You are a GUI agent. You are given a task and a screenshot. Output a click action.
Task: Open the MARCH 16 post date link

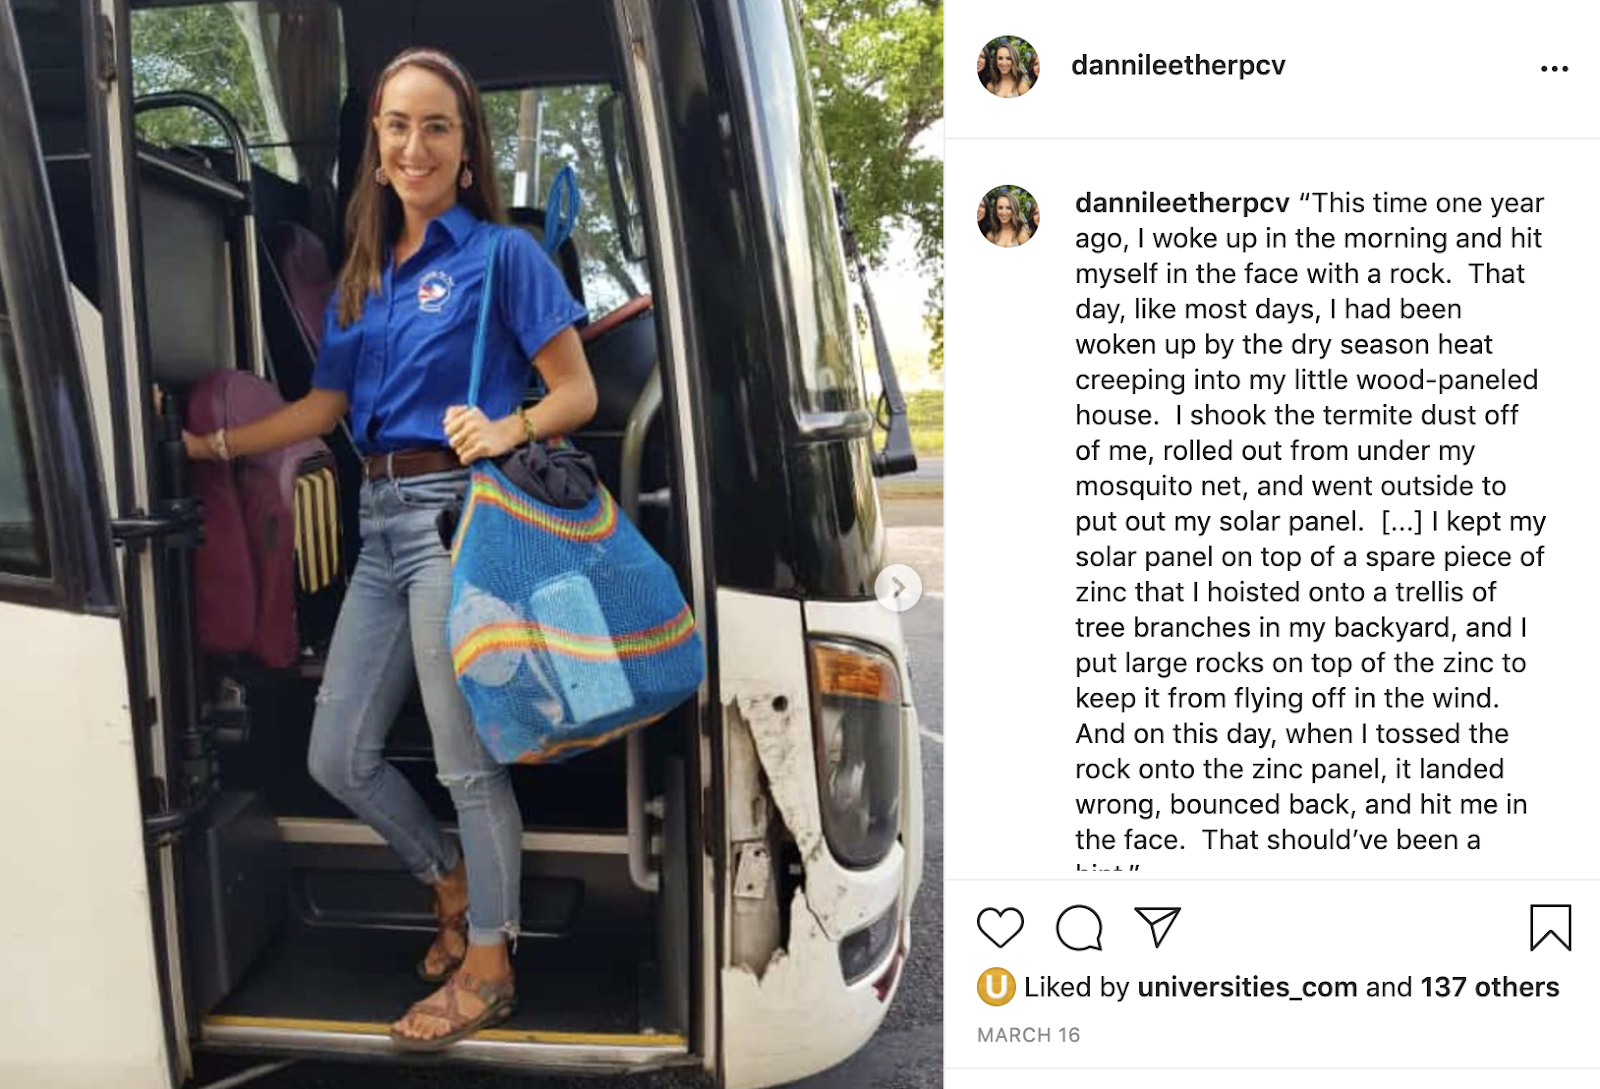(x=1028, y=1035)
